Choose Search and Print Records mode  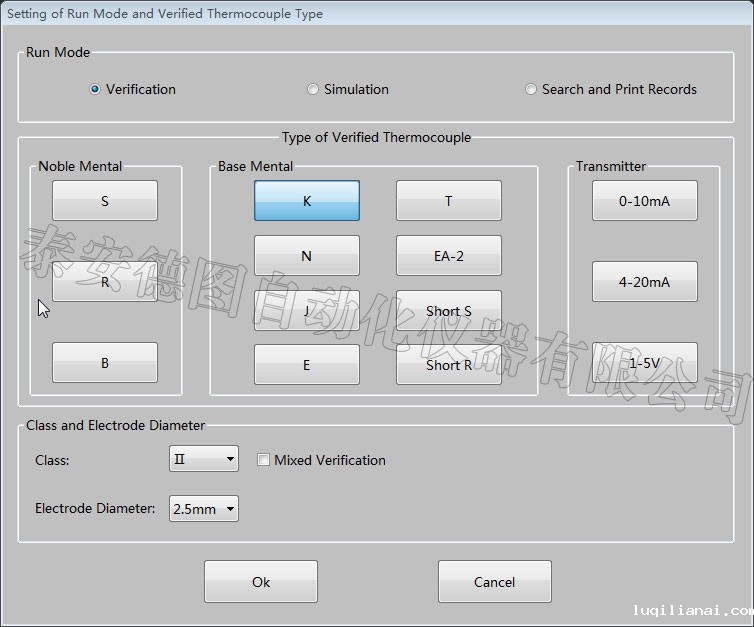tap(531, 89)
